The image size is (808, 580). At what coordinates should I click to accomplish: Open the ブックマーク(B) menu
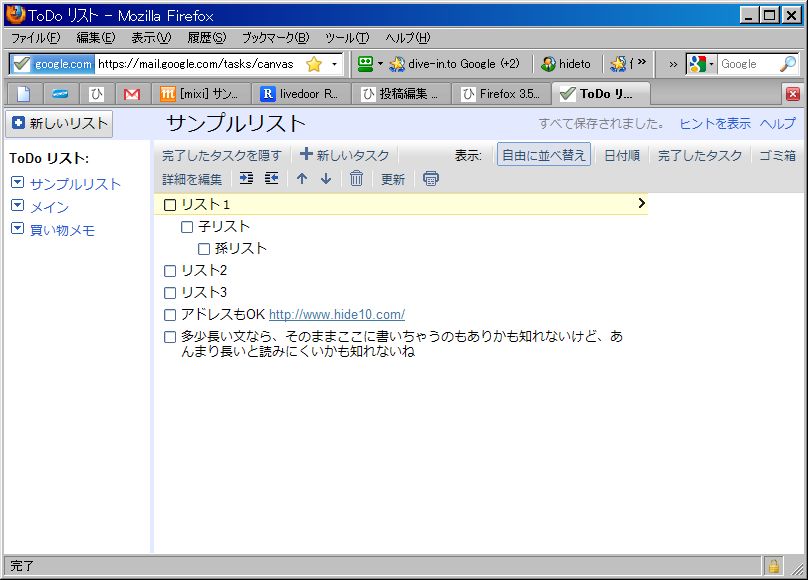[x=275, y=37]
